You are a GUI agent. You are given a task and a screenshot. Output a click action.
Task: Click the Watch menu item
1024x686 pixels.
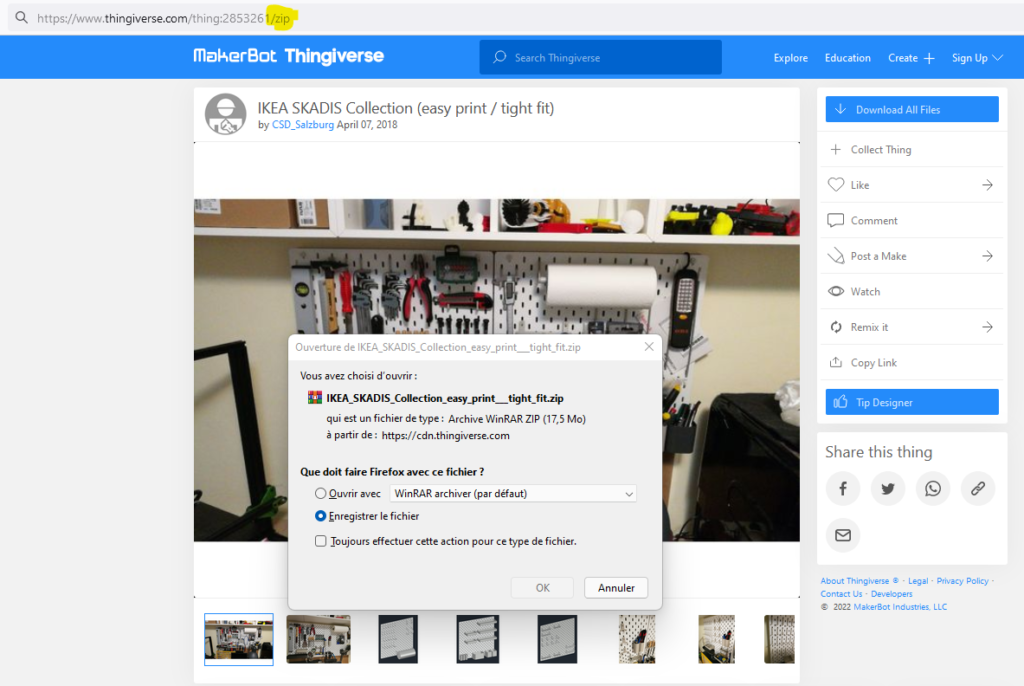coord(912,291)
